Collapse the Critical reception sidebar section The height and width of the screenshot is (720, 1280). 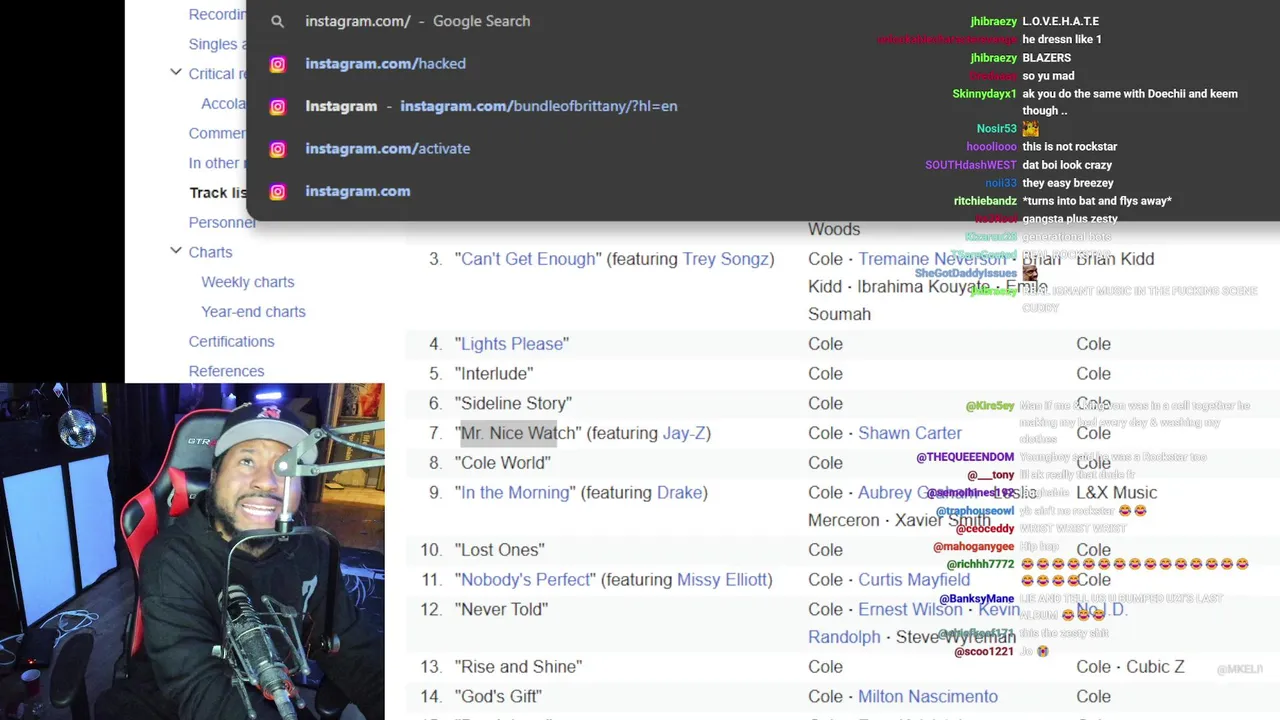point(176,73)
